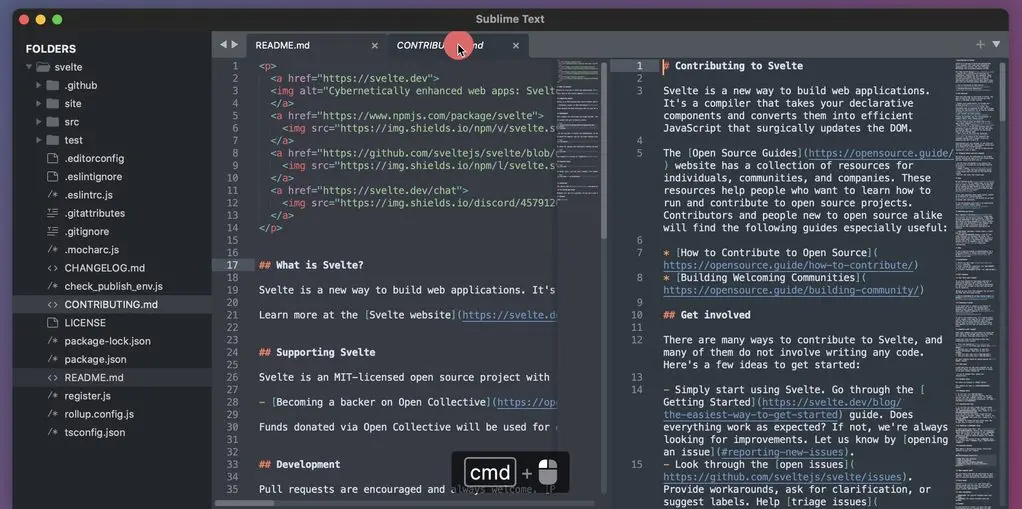Screen dimensions: 1022x509
Task: Click the LICENSE file icon
Action: (x=53, y=322)
